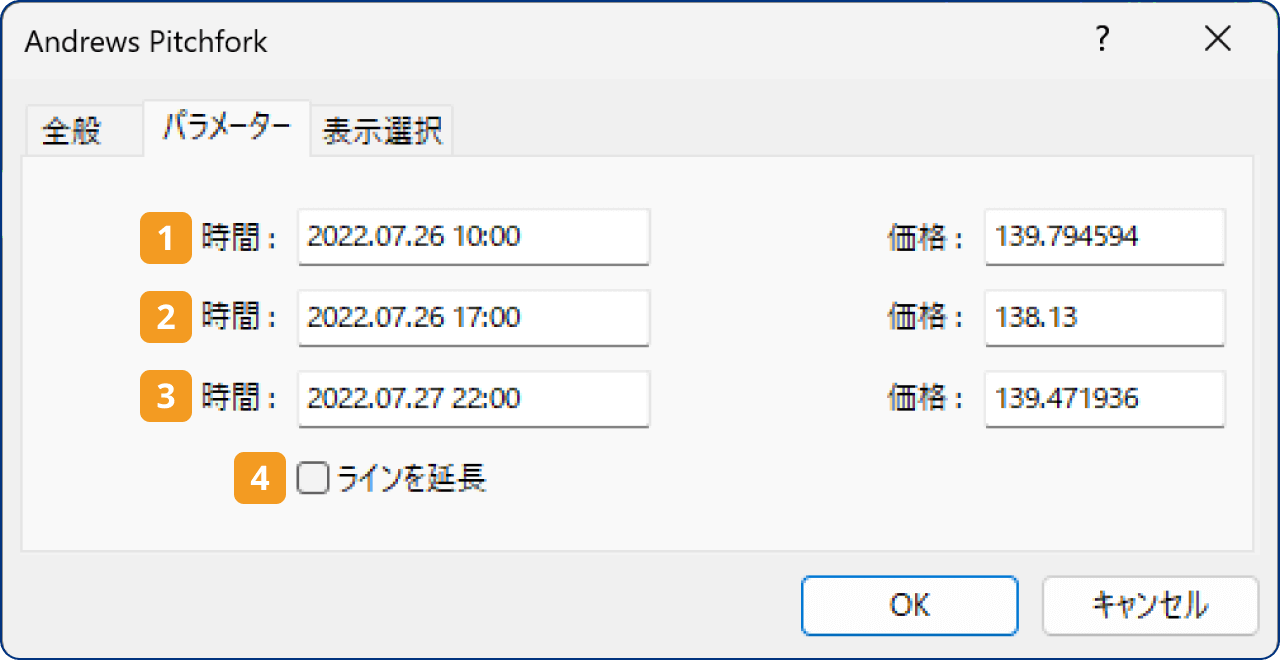The width and height of the screenshot is (1280, 660).
Task: Close the Andrews Pitchfork dialog
Action: point(1218,39)
